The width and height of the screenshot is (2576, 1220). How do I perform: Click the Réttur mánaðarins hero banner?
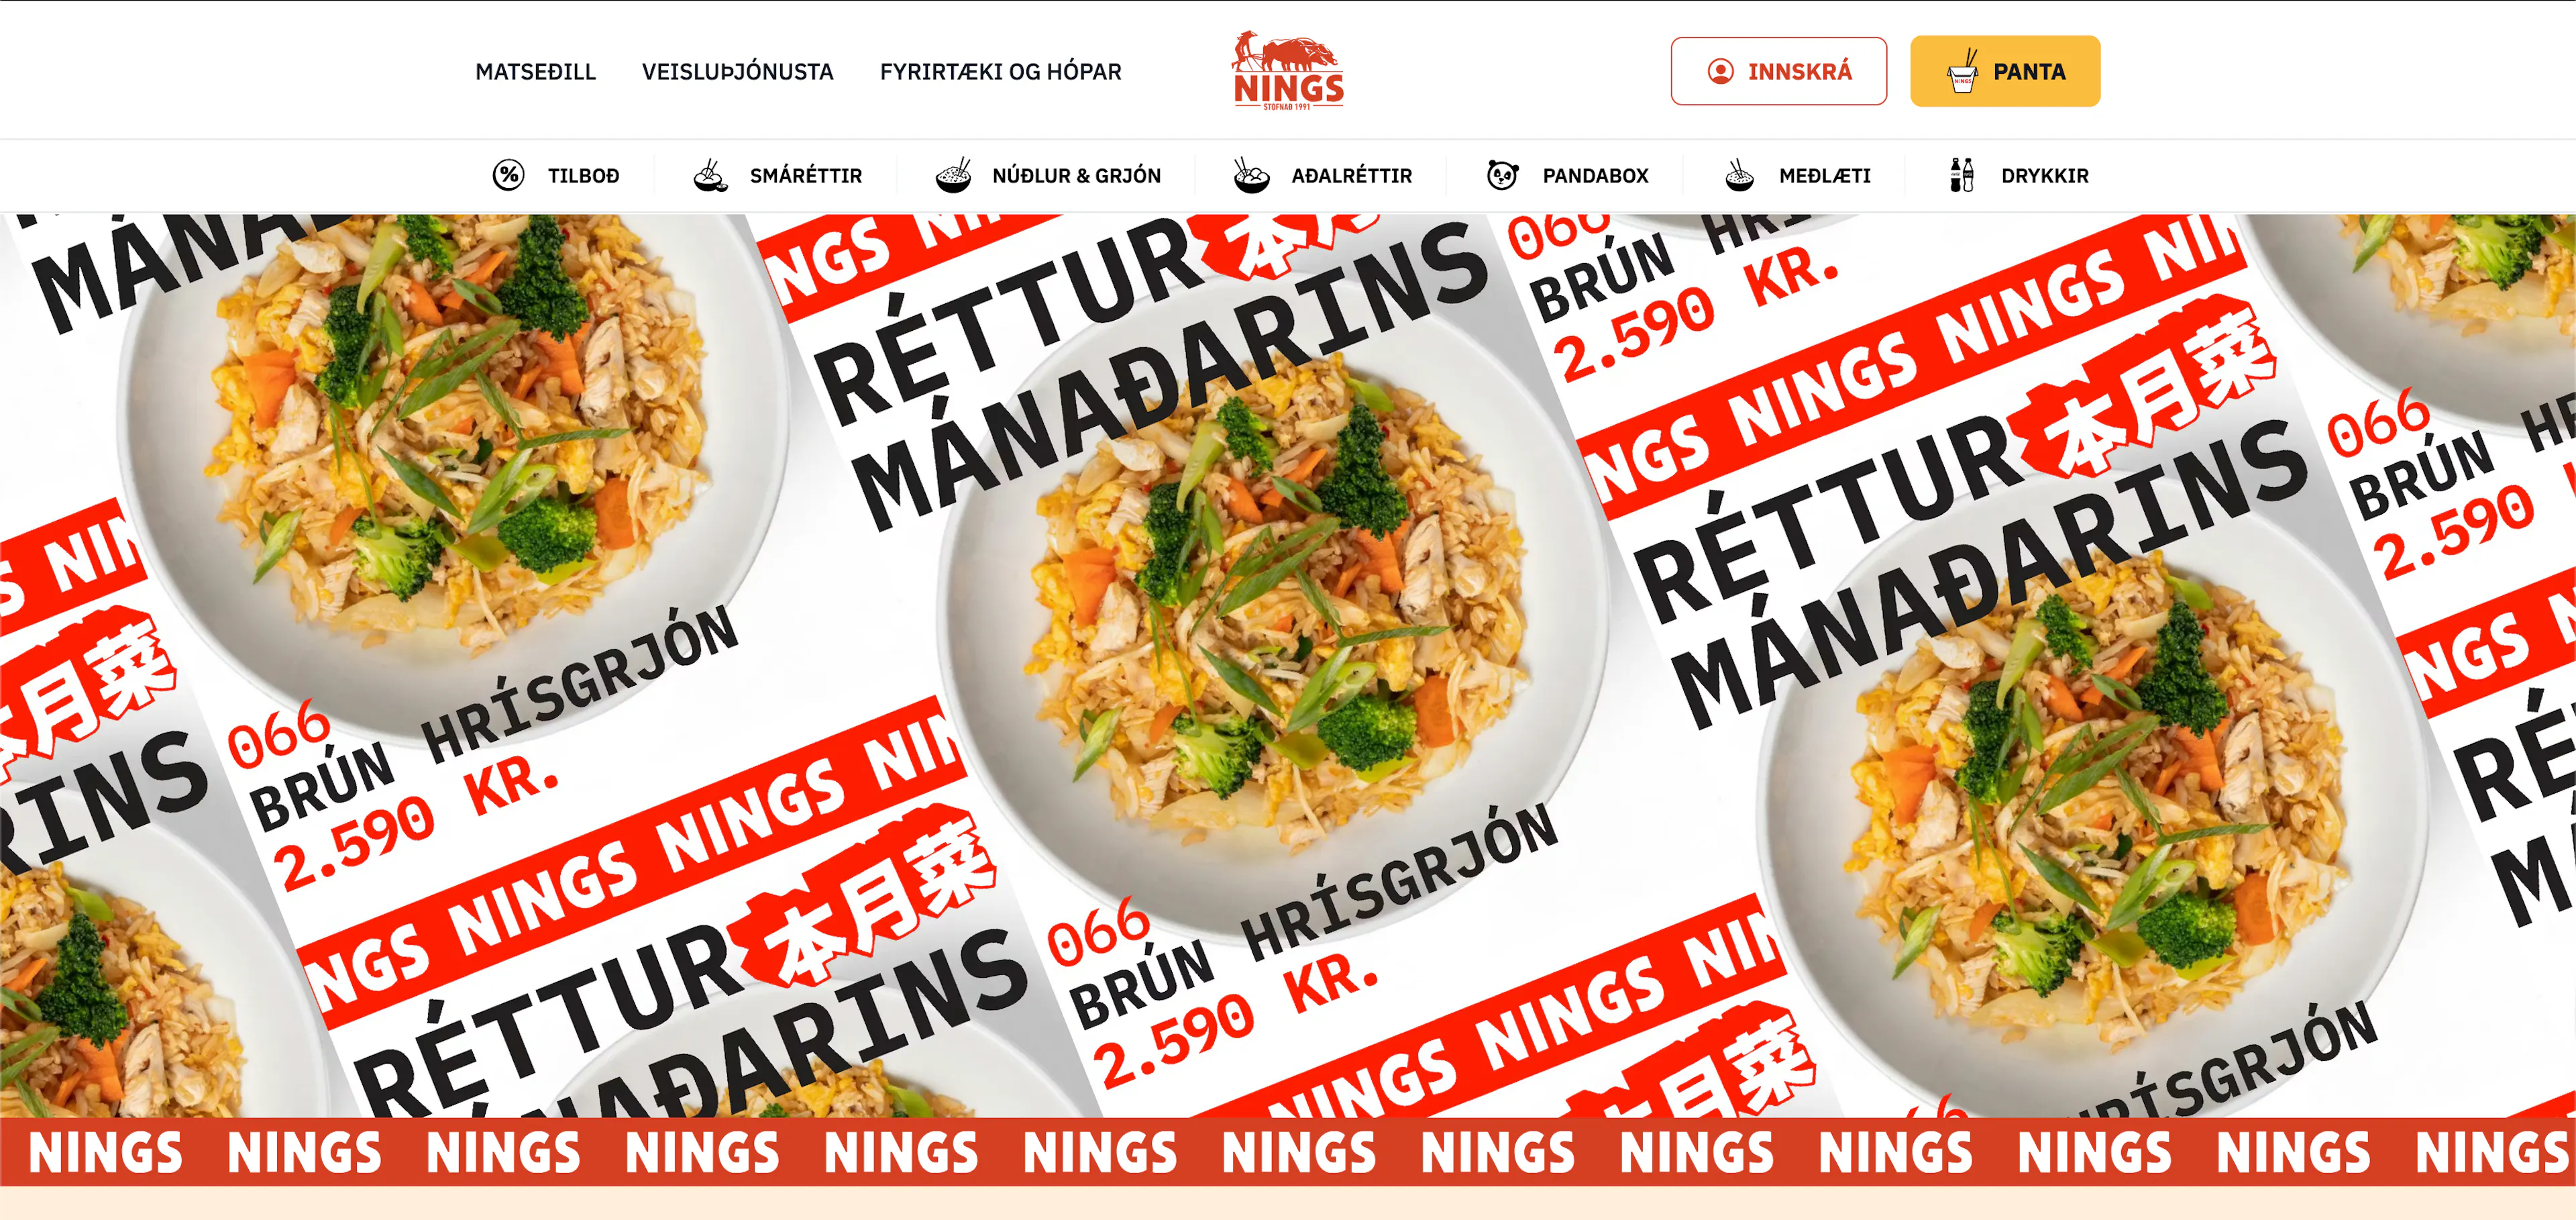coord(1288,665)
